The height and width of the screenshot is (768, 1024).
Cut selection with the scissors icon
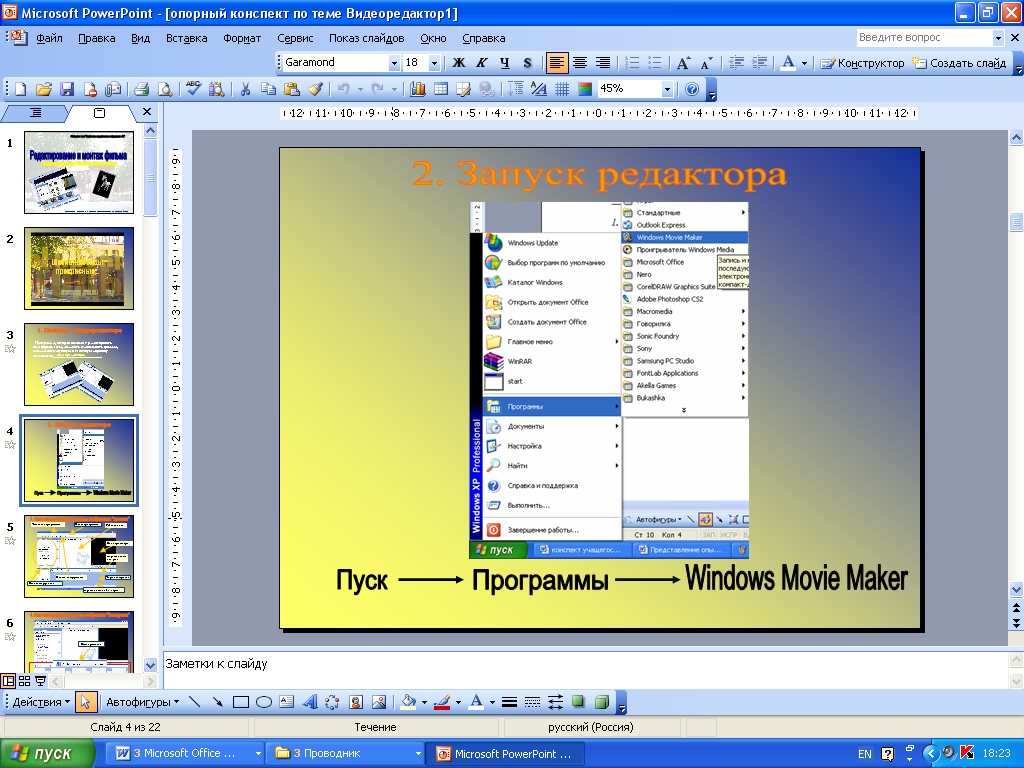246,89
